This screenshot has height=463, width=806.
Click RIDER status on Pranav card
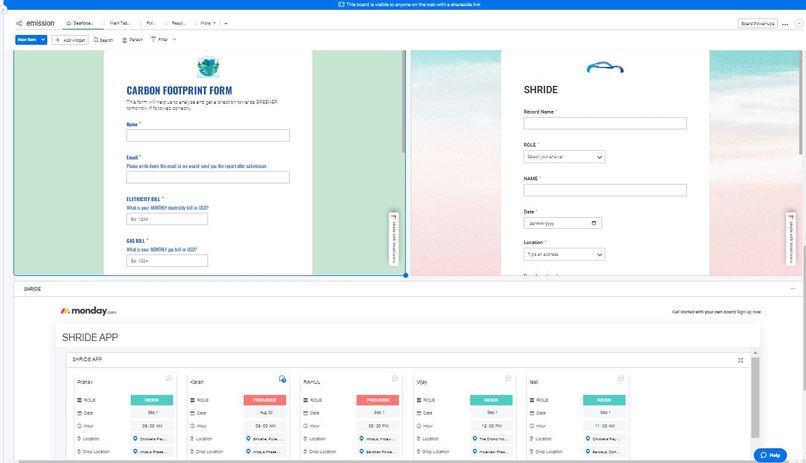[152, 400]
